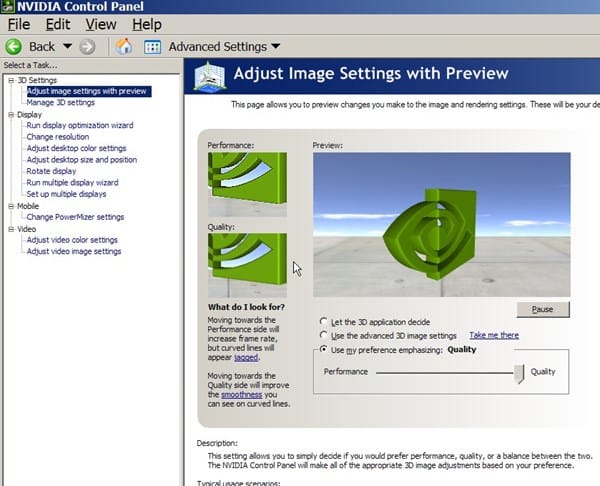The height and width of the screenshot is (486, 600).
Task: Open Run multiple display wizard
Action: pos(72,183)
